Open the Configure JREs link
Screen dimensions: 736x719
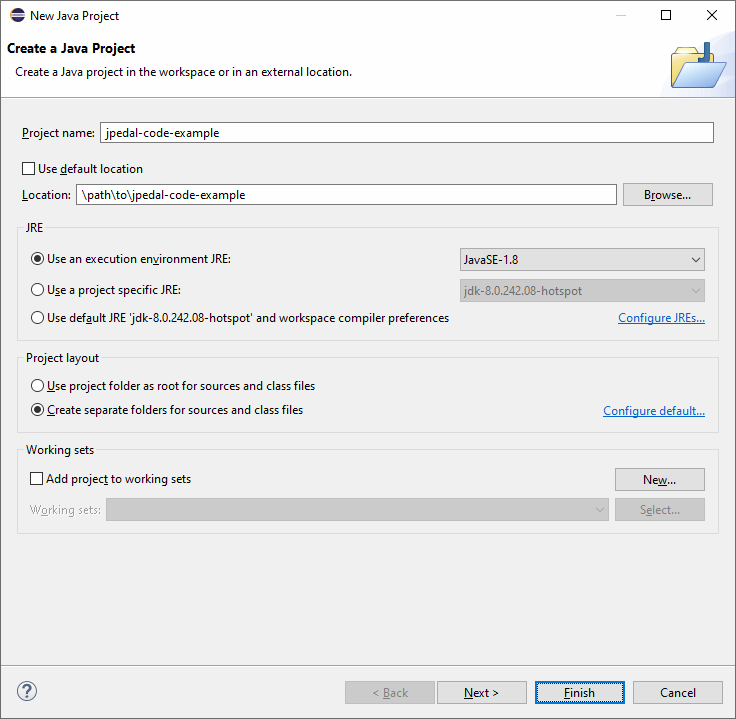coord(661,318)
